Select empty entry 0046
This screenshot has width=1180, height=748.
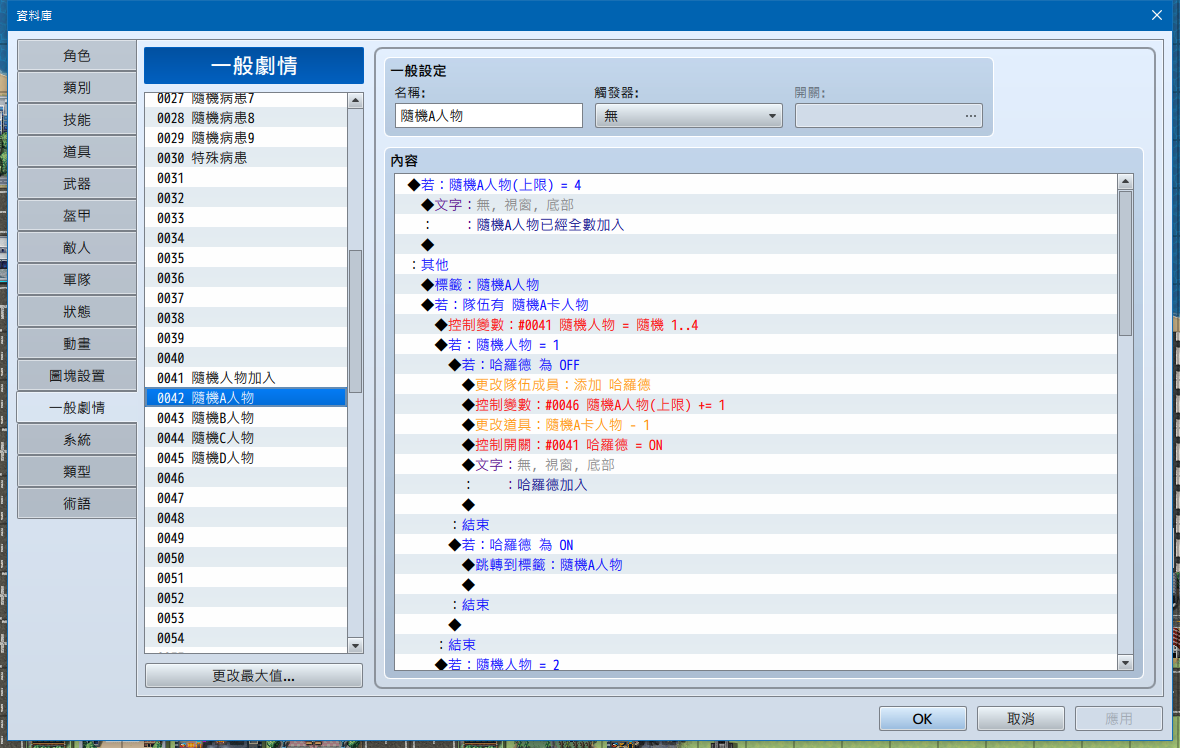coord(246,479)
